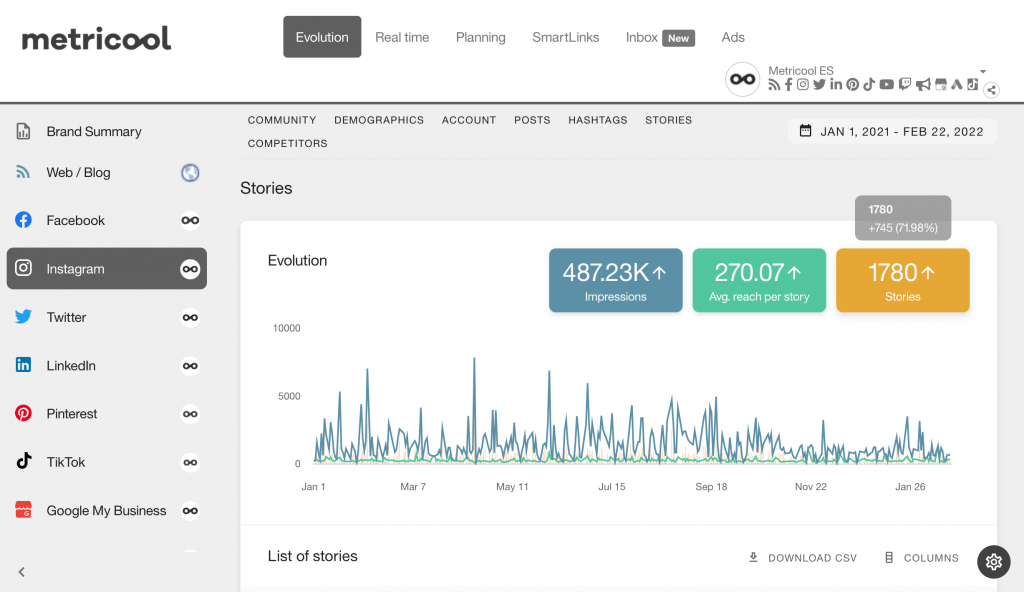Click the YouTube icon in the brand header

click(x=886, y=84)
